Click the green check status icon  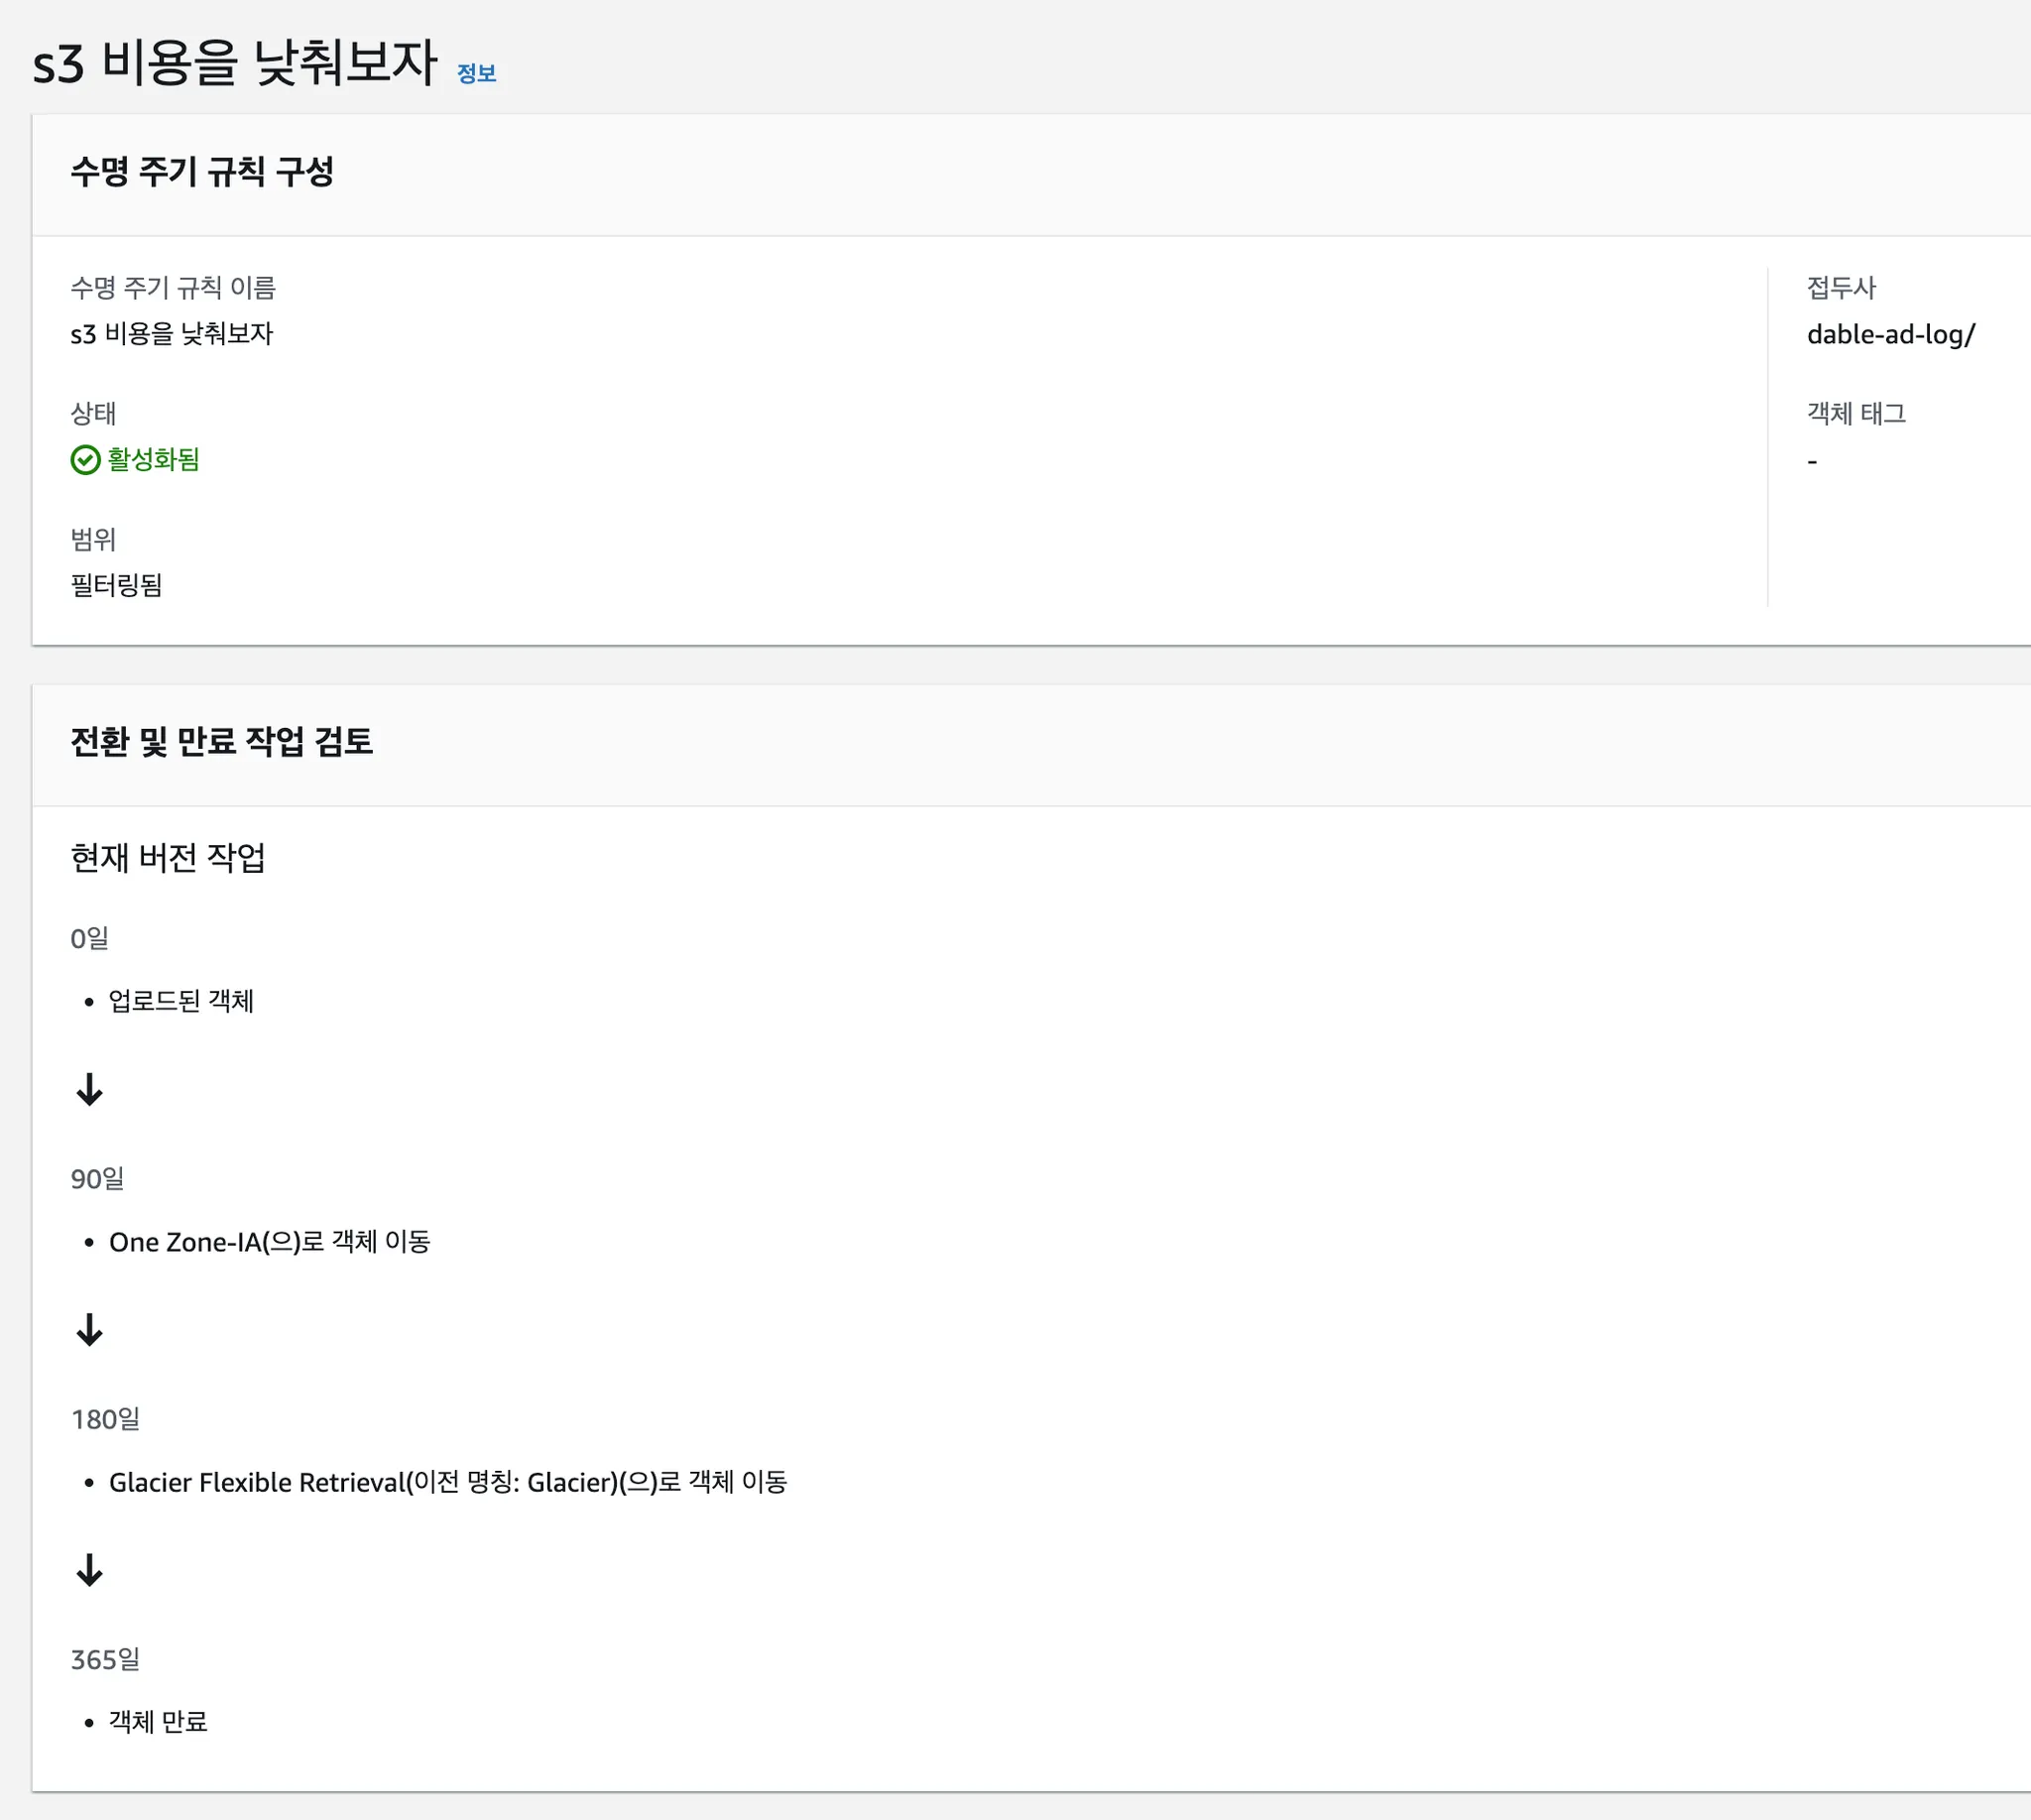[86, 460]
